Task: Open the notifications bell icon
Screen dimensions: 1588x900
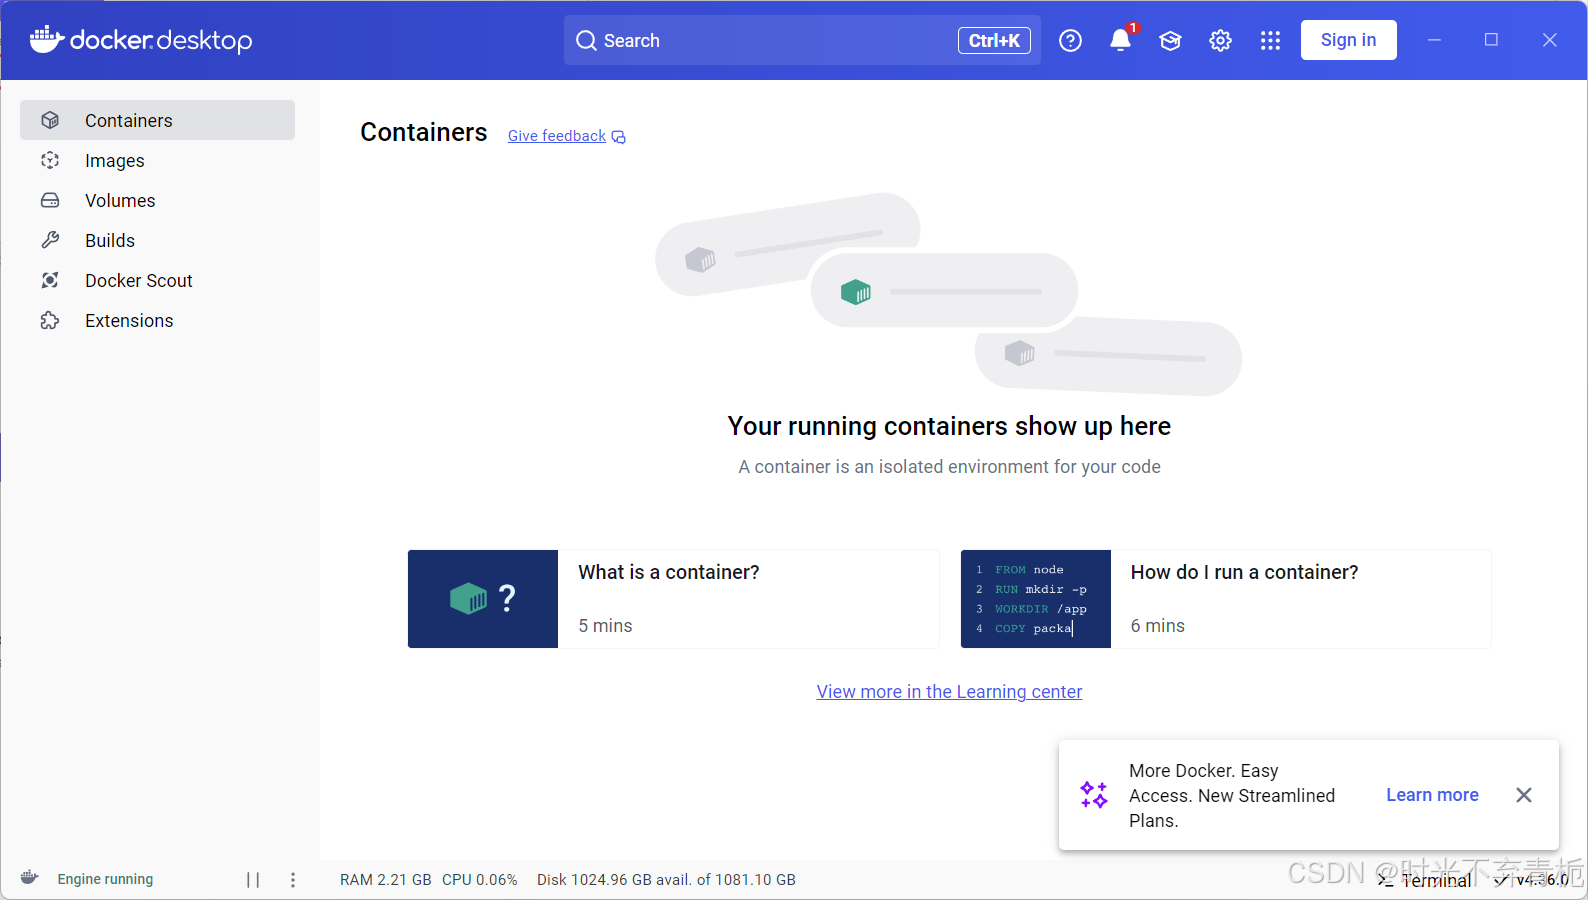Action: point(1120,40)
